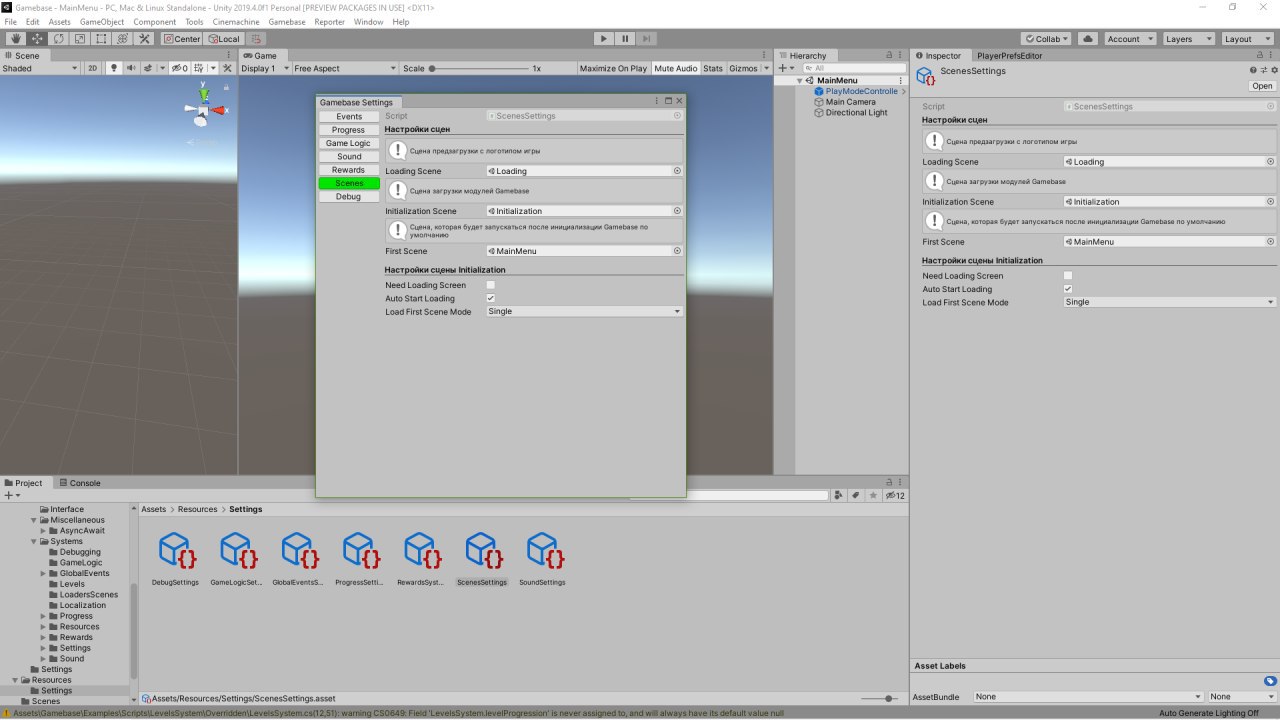Open the Account dropdown
Image resolution: width=1280 pixels, height=720 pixels.
coord(1130,38)
